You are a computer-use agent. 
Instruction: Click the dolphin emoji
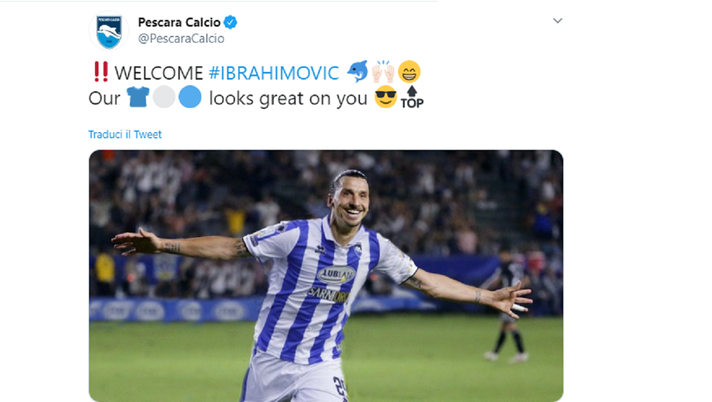click(357, 71)
